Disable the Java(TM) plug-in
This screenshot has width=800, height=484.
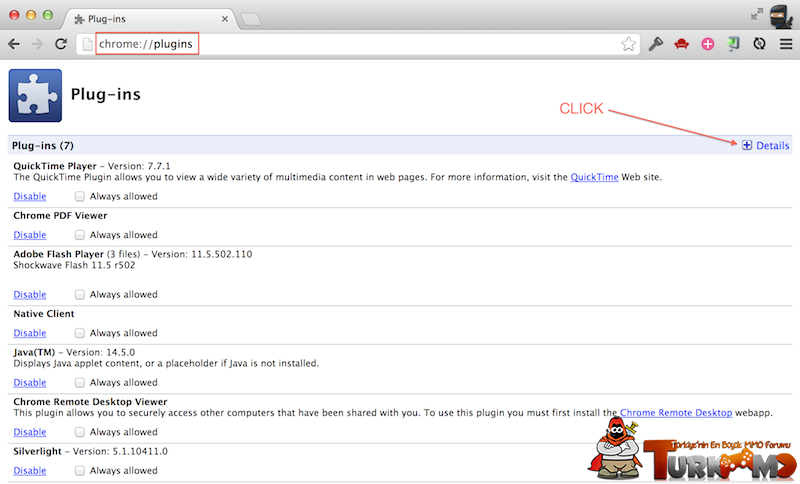pos(30,383)
